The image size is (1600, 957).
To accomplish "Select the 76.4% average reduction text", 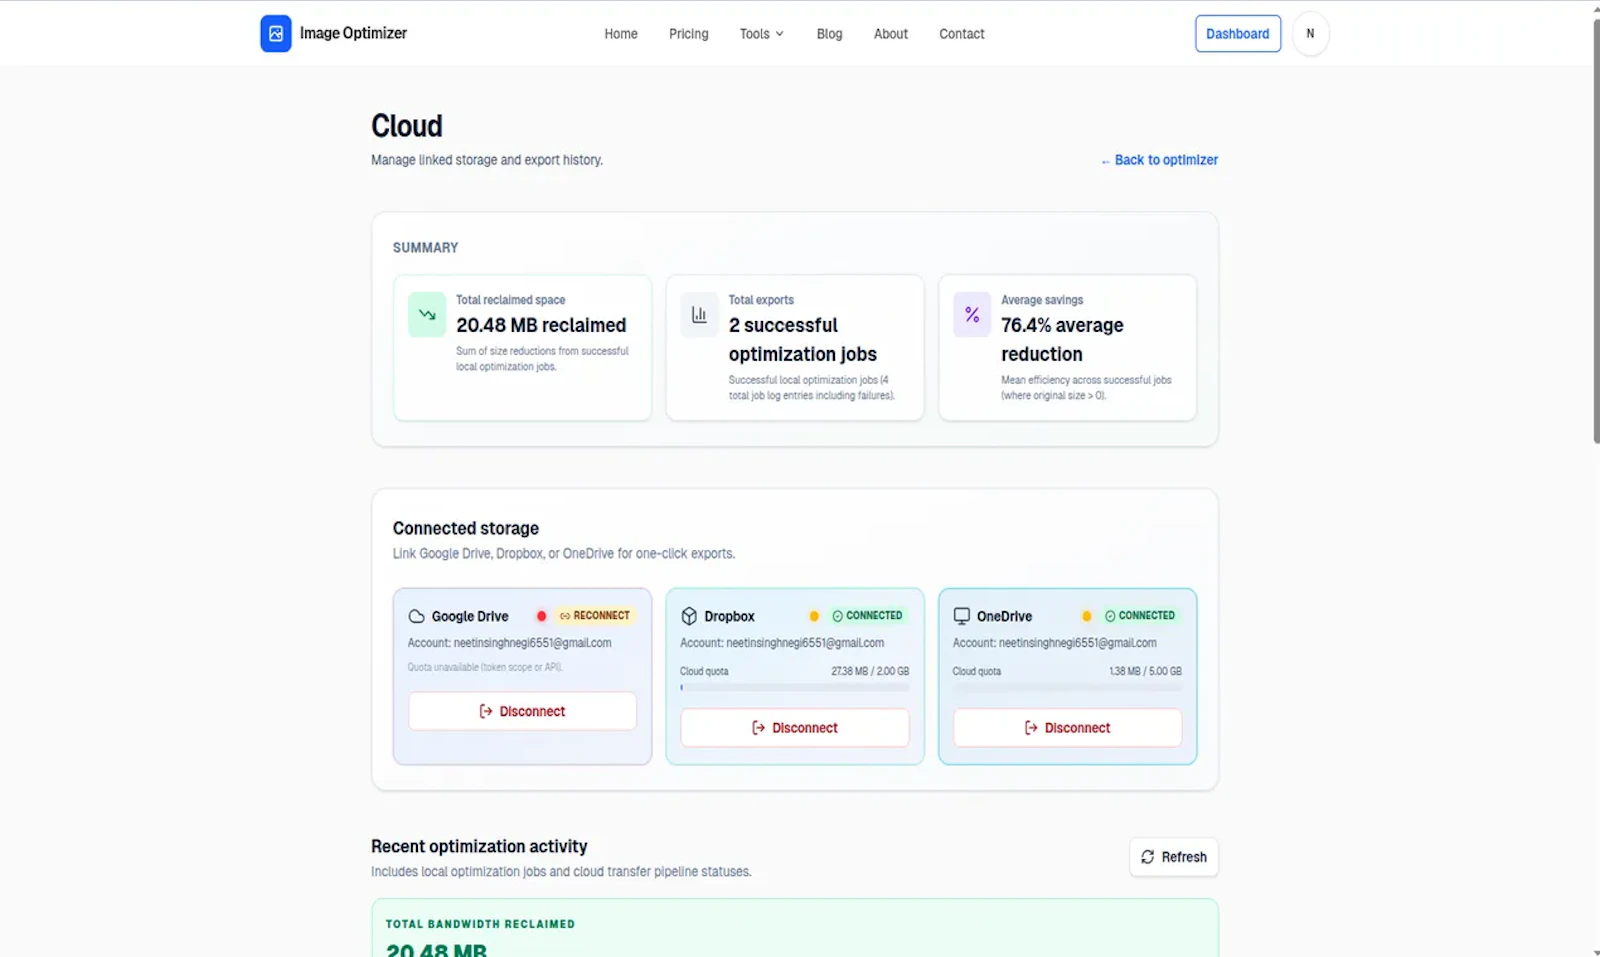I will (1062, 340).
